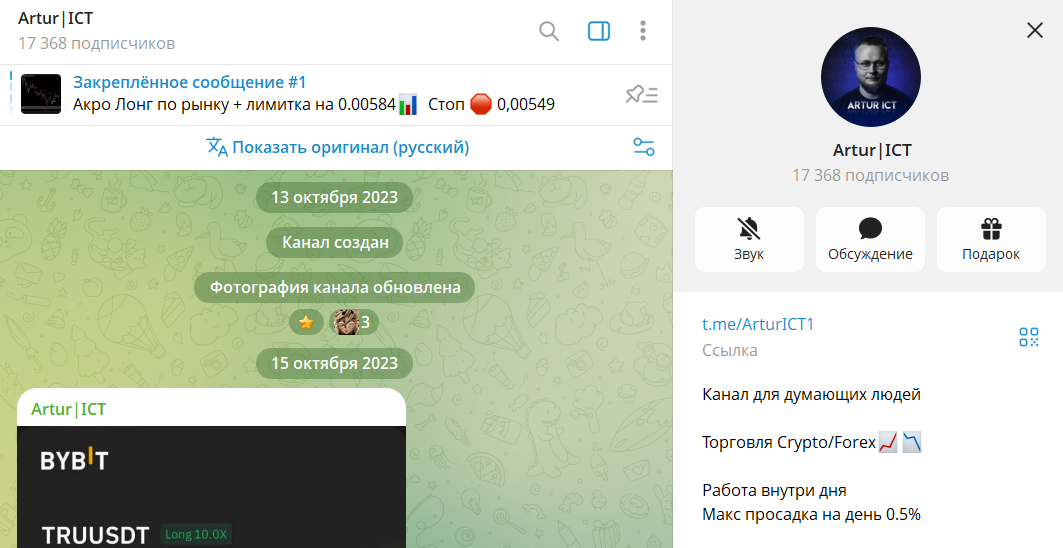Viewport: 1063px width, 548px height.
Task: Click the avatar reaction with count 3
Action: [354, 322]
